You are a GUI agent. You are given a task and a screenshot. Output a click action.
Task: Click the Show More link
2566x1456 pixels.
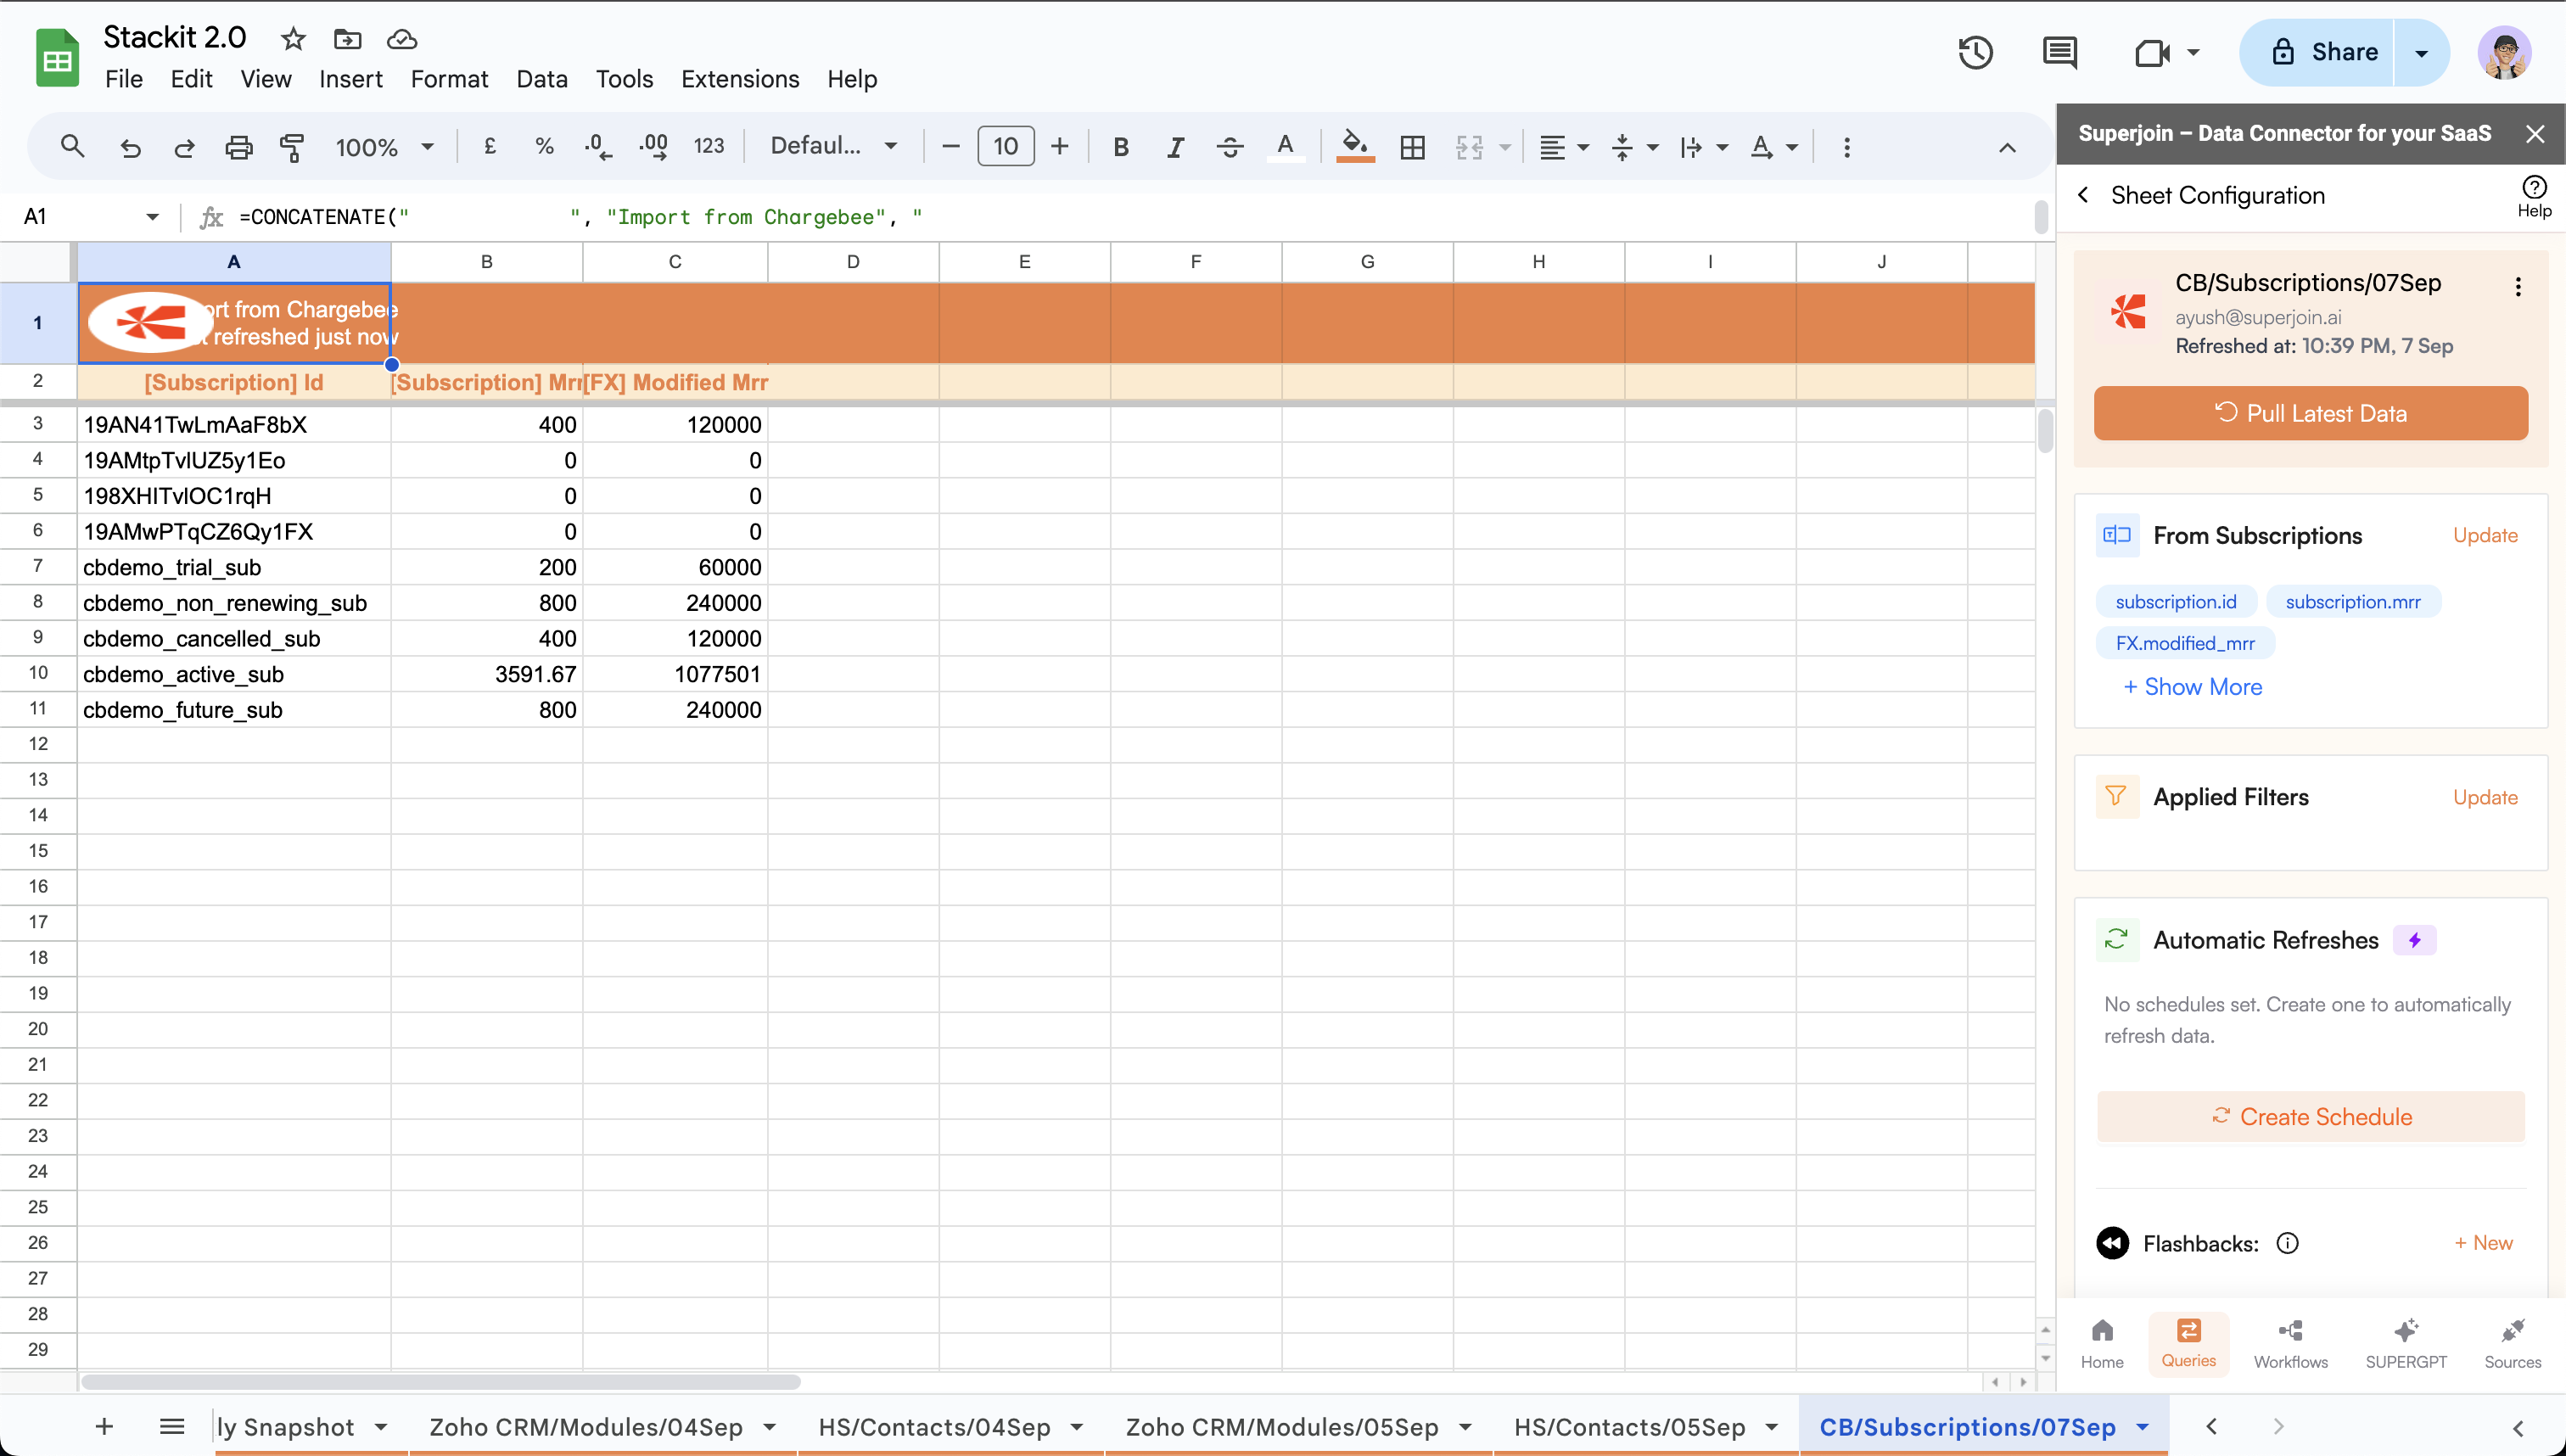tap(2192, 687)
